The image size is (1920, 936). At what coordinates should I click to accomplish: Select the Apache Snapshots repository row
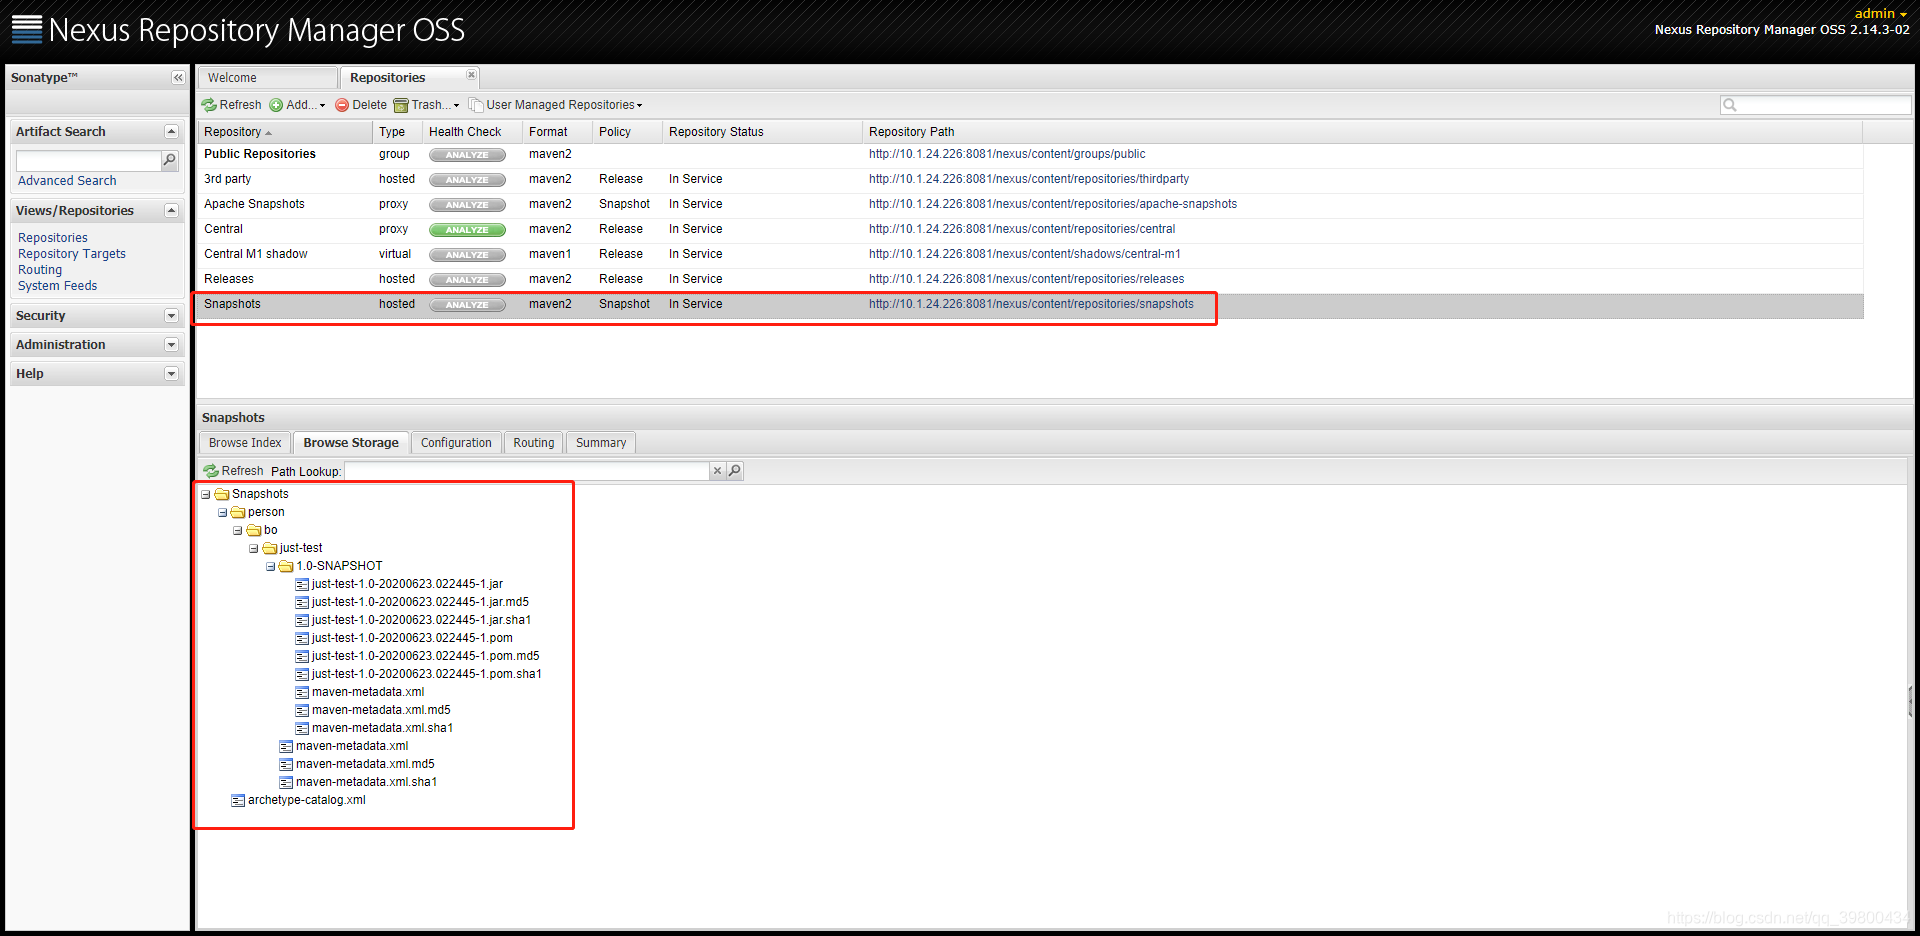(1030, 204)
